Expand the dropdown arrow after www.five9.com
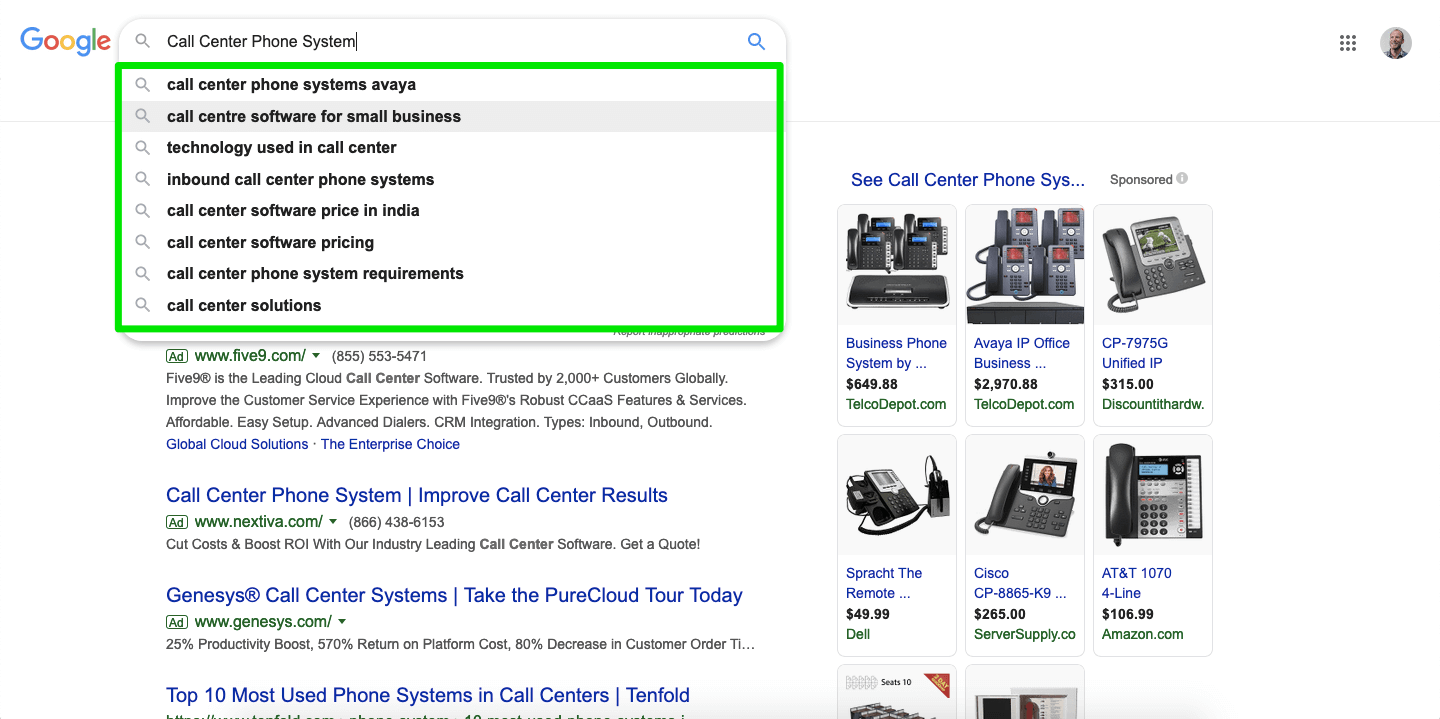This screenshot has width=1440, height=719. point(316,356)
